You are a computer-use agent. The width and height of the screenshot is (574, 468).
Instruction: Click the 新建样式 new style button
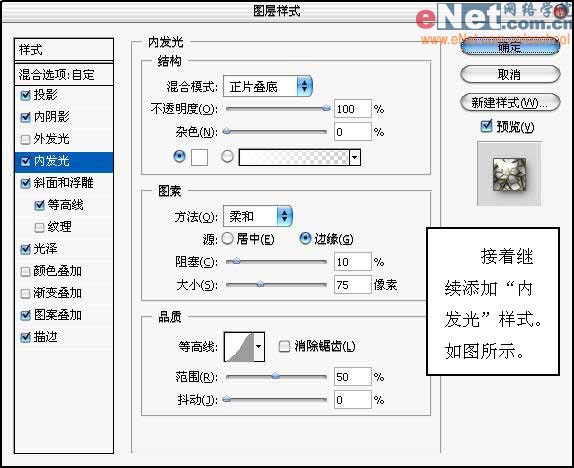coord(510,103)
